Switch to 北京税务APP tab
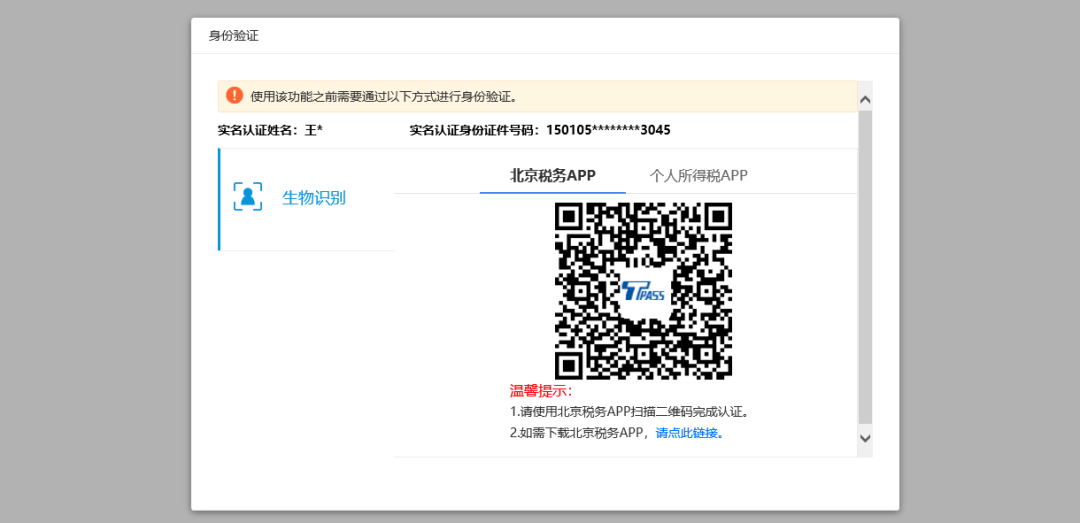This screenshot has height=523, width=1080. click(x=552, y=175)
